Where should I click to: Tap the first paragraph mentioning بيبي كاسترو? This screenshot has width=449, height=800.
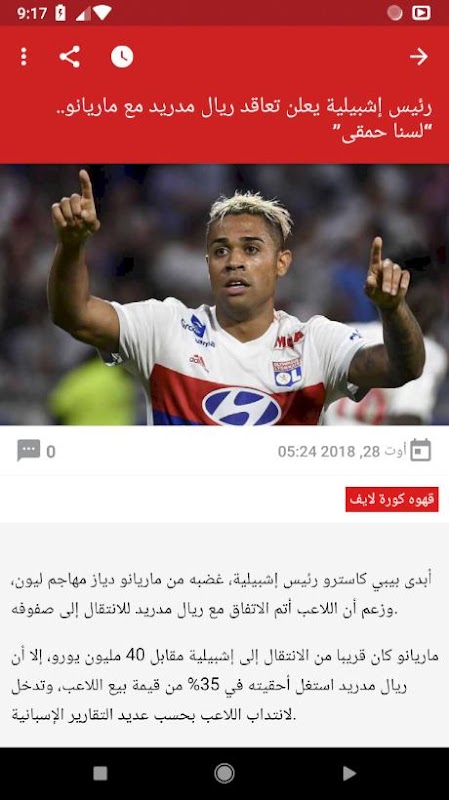pyautogui.click(x=221, y=595)
